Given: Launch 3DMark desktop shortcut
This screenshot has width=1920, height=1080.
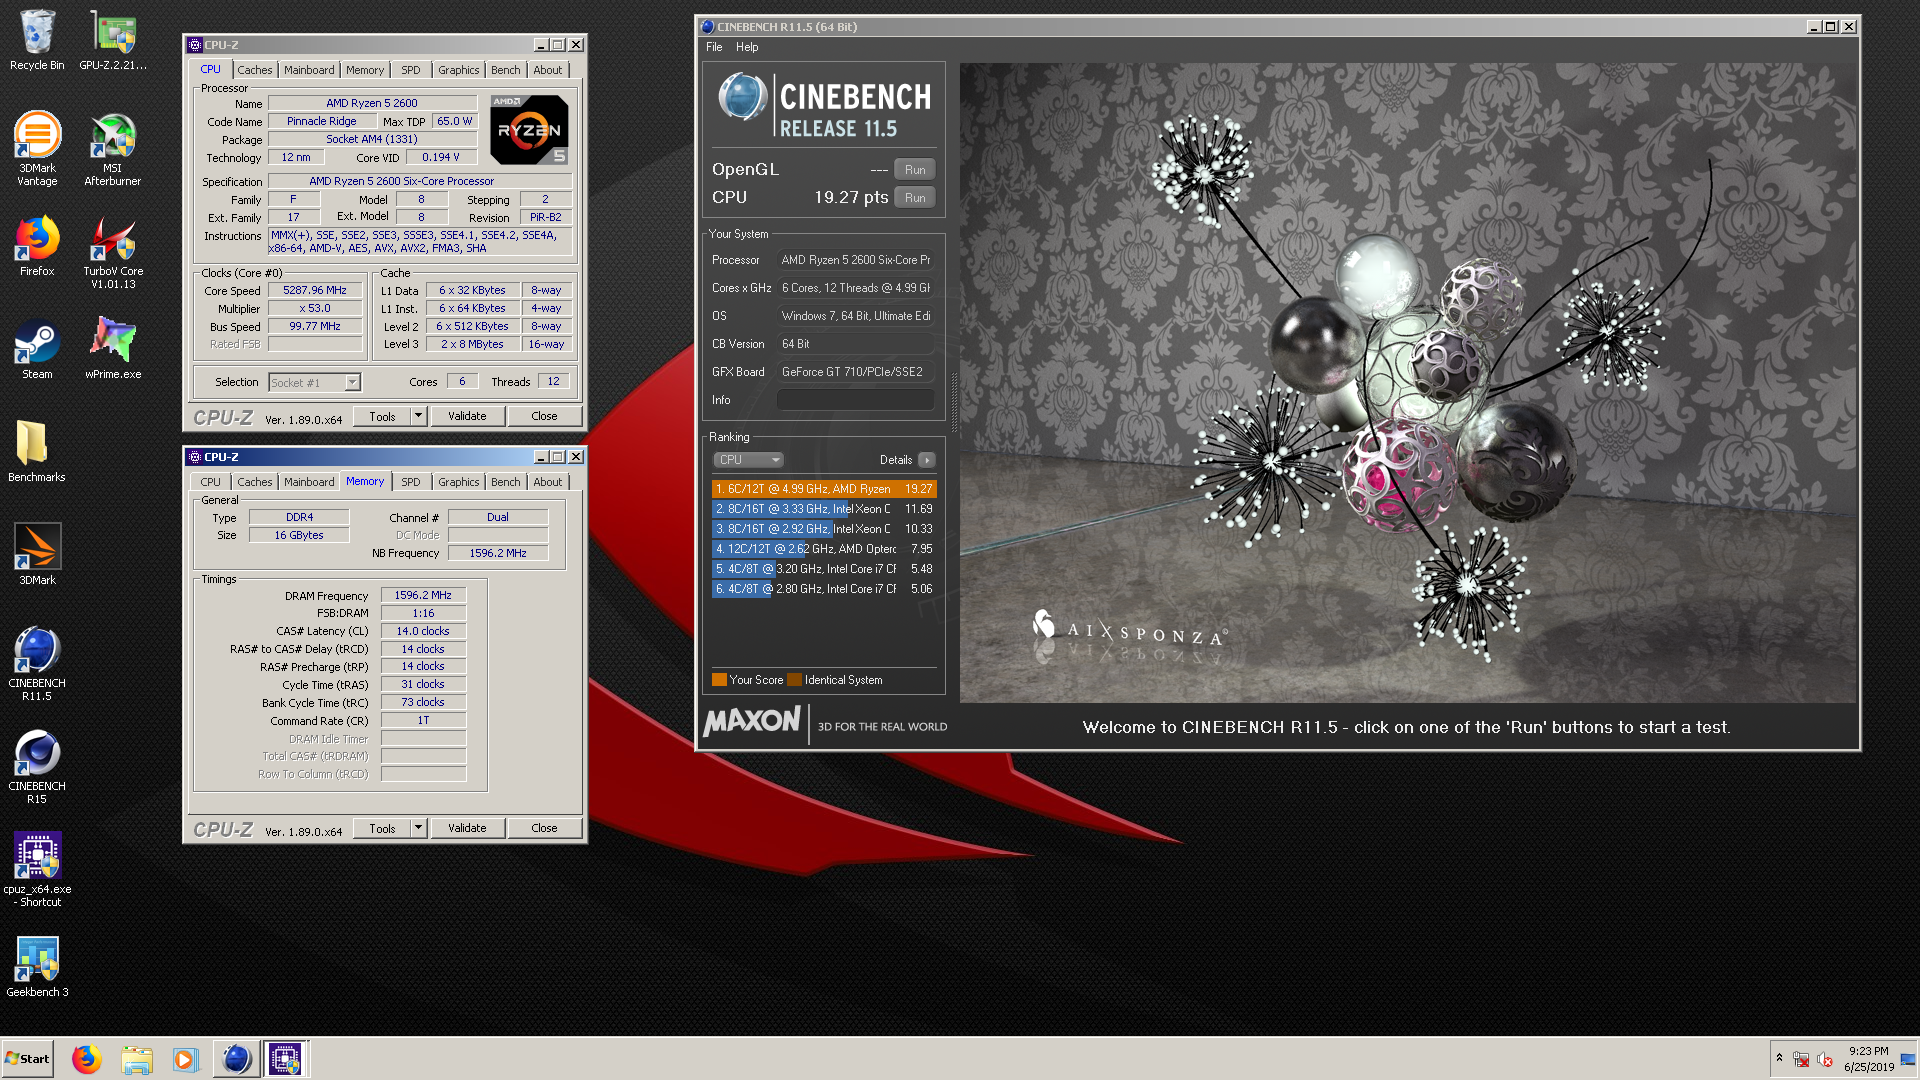Looking at the screenshot, I should pyautogui.click(x=37, y=555).
